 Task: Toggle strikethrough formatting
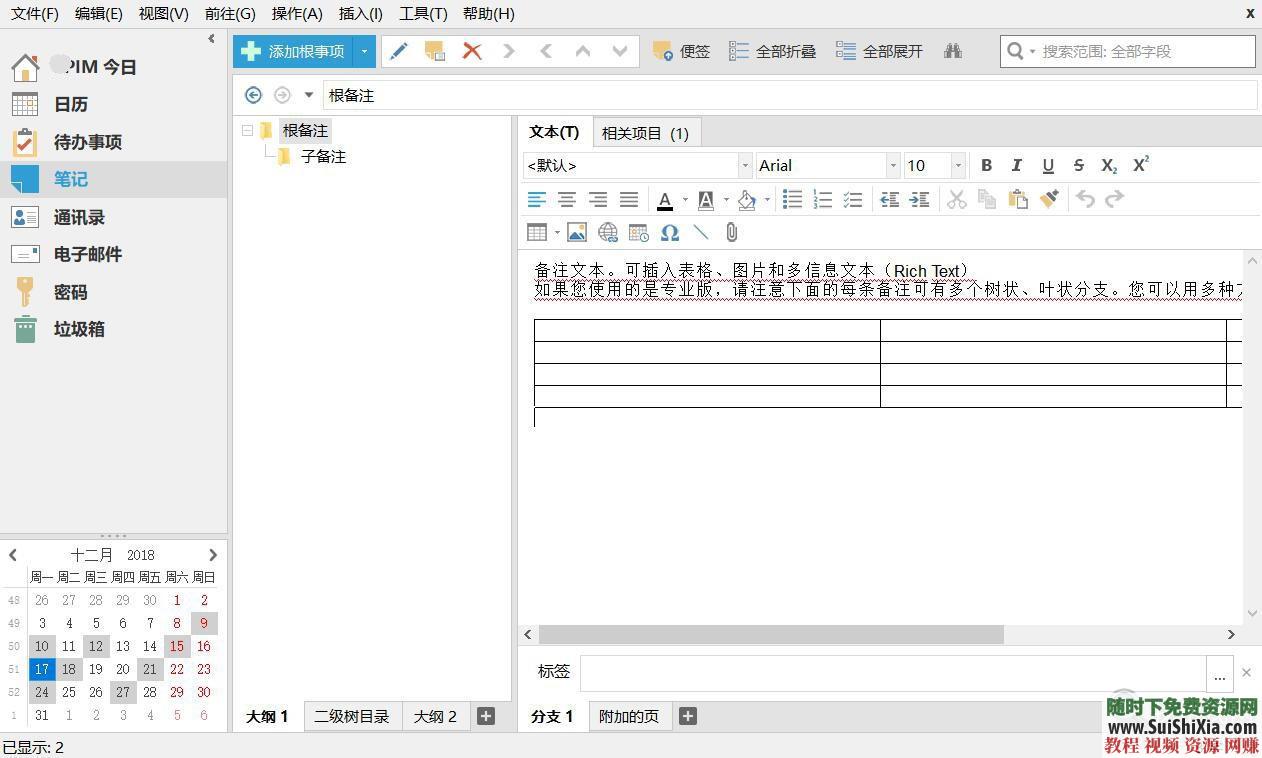click(1078, 166)
